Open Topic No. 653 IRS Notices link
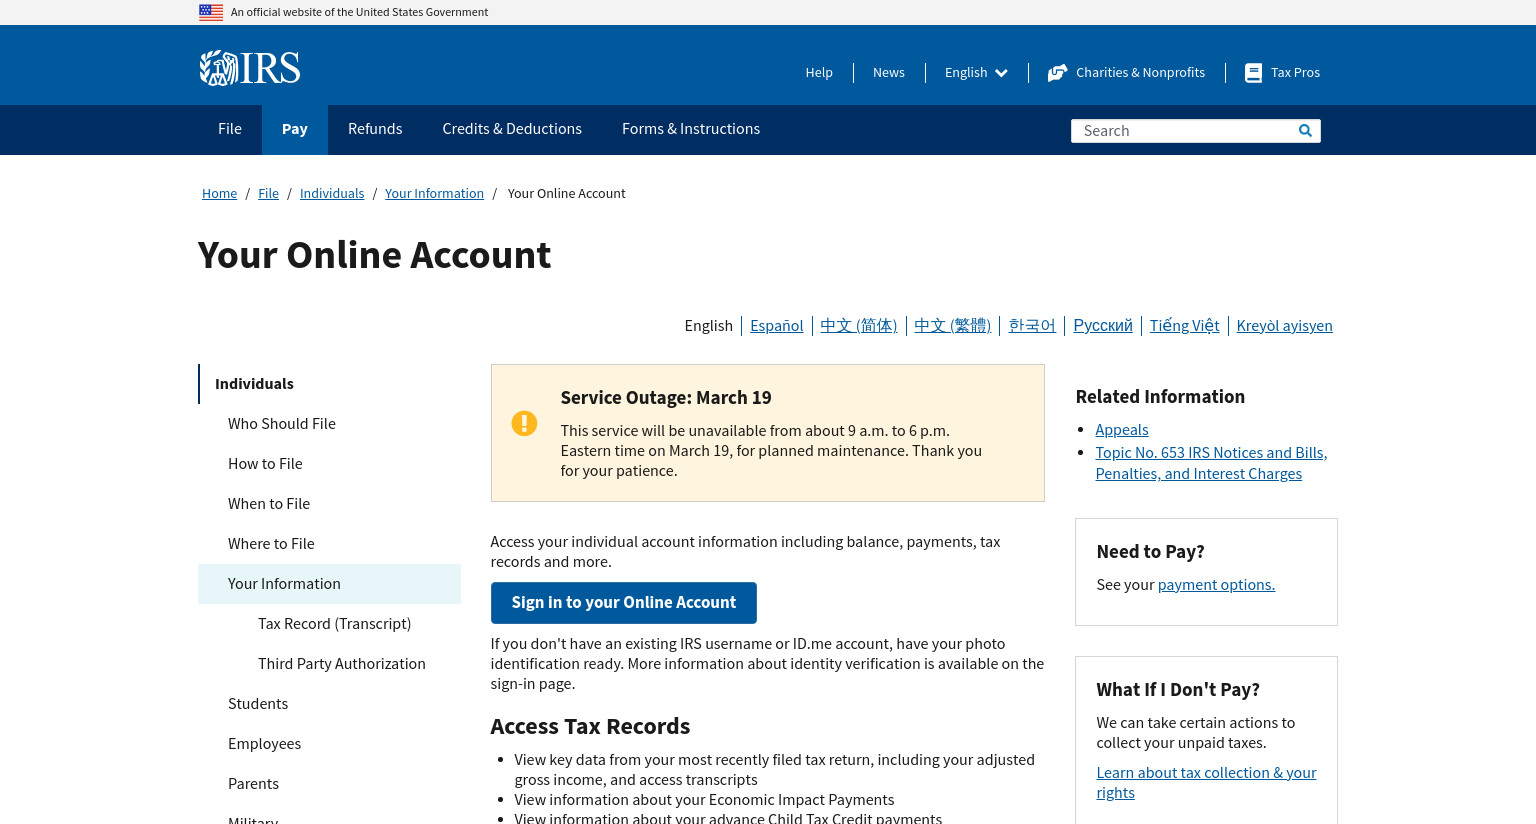This screenshot has height=824, width=1536. point(1211,463)
